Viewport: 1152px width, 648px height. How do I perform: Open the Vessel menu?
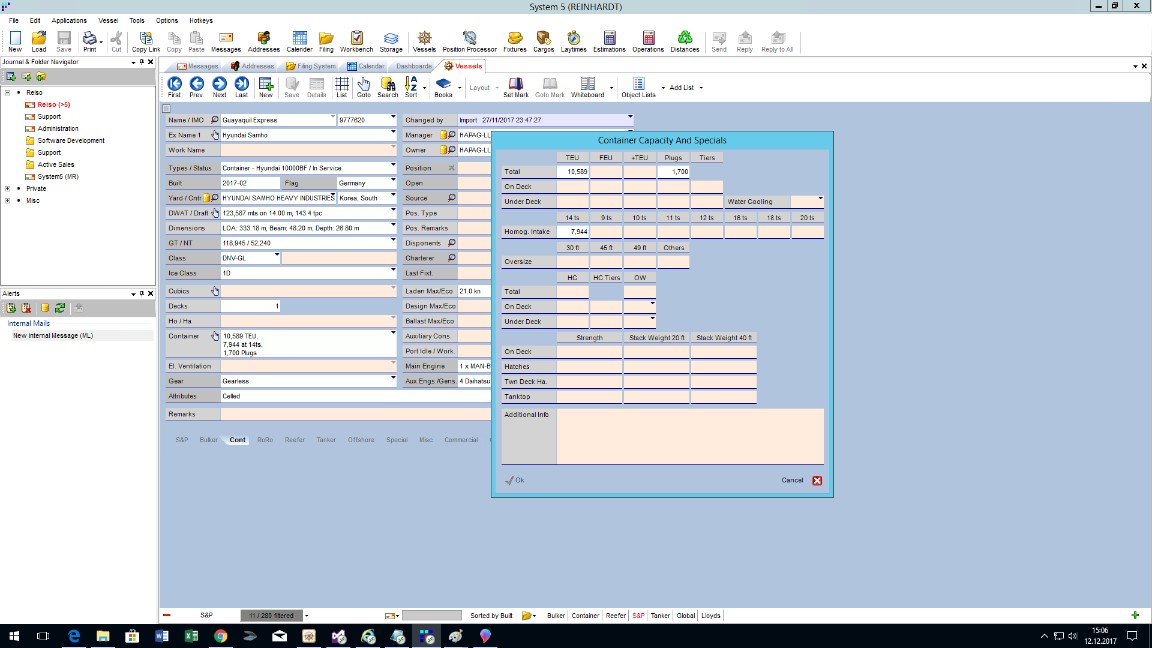pyautogui.click(x=108, y=20)
